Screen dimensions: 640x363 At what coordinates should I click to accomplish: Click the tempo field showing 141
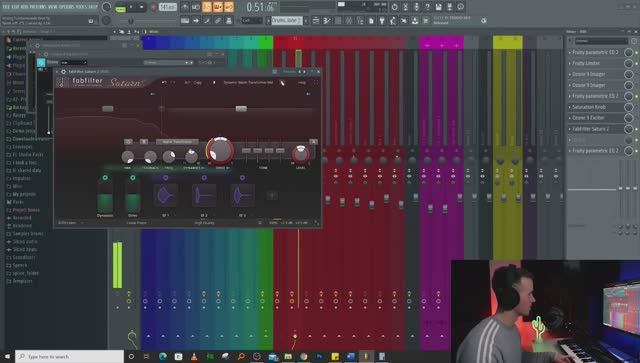click(168, 7)
